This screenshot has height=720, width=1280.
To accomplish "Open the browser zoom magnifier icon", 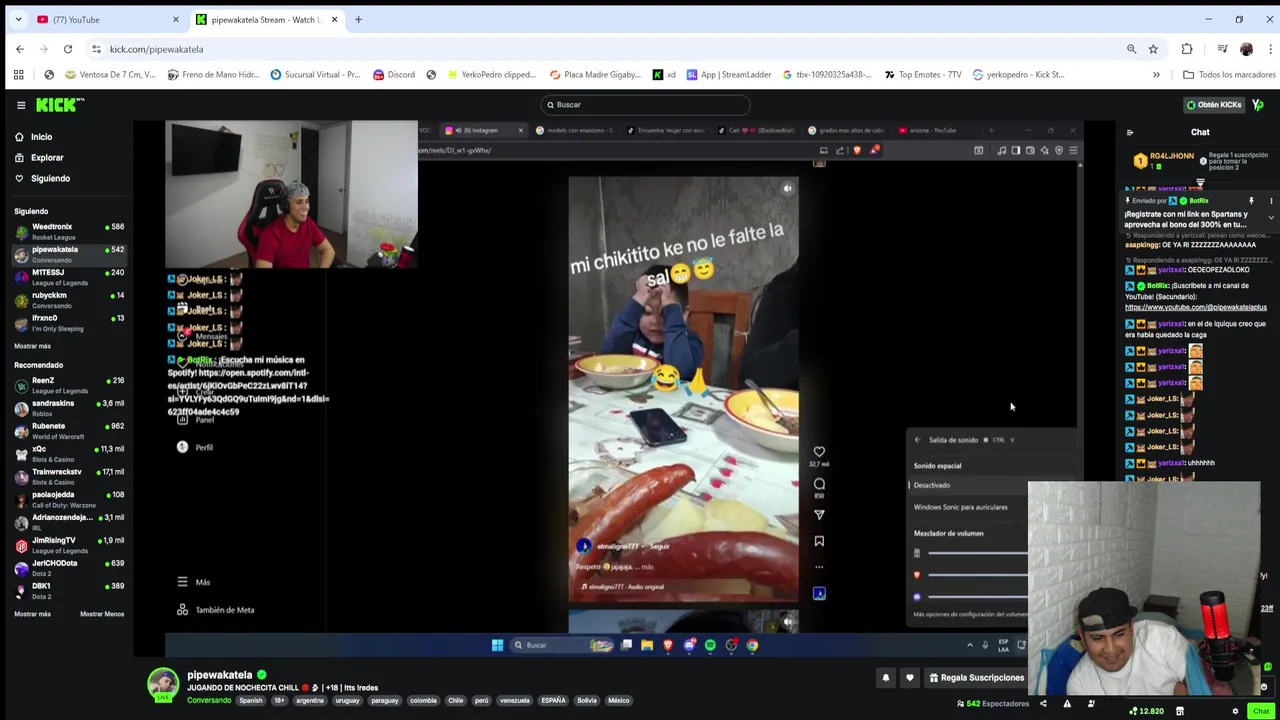I will [1132, 49].
